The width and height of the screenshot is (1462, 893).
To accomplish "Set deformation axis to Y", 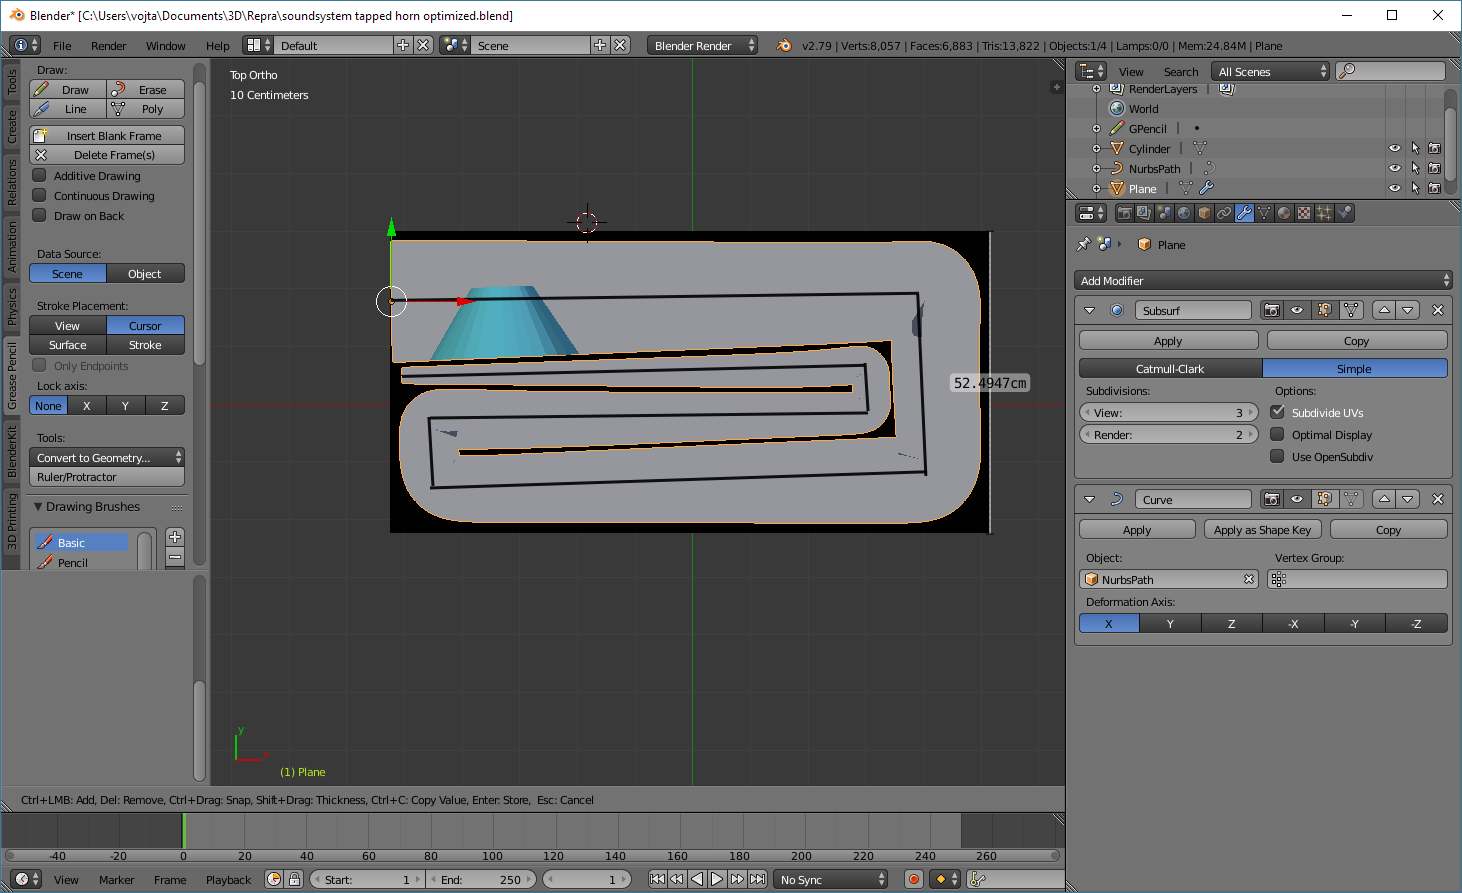I will pyautogui.click(x=1170, y=623).
